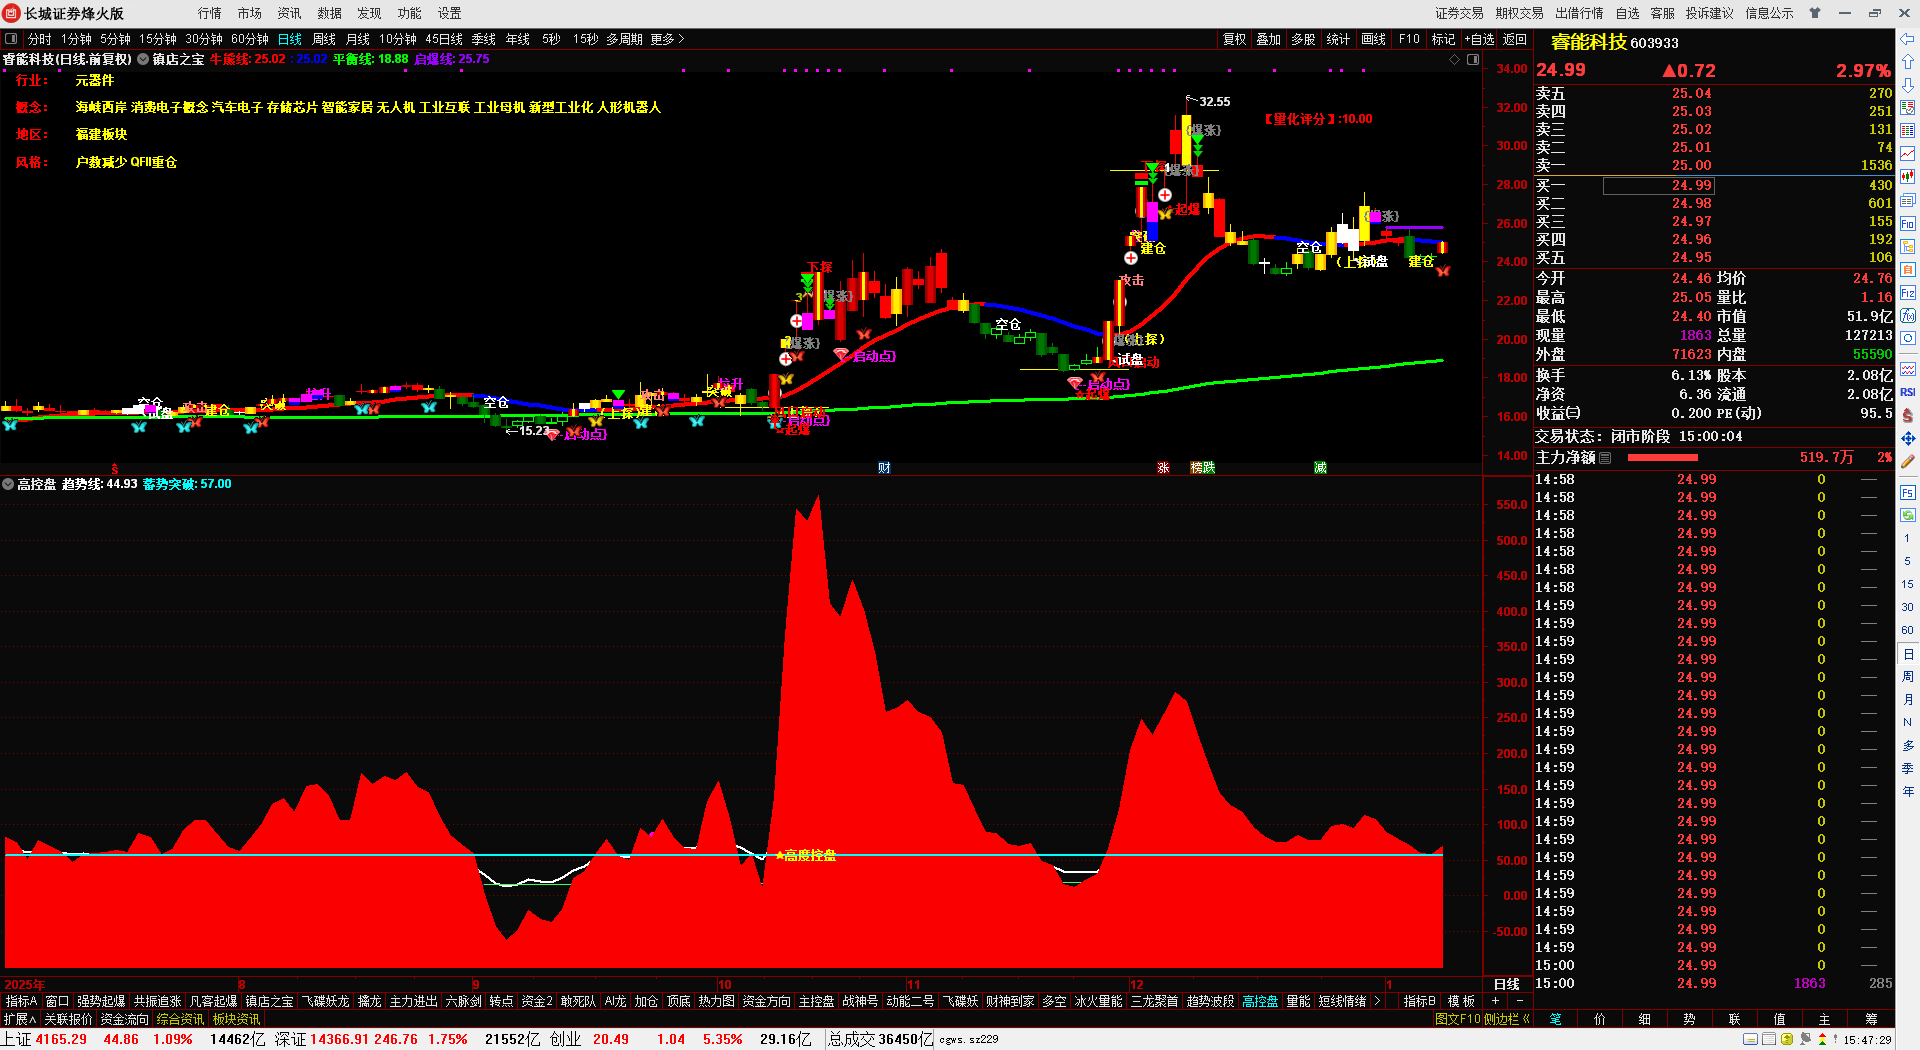This screenshot has width=1920, height=1050.
Task: Click the 长城证券烽火版 app logo
Action: coord(12,13)
